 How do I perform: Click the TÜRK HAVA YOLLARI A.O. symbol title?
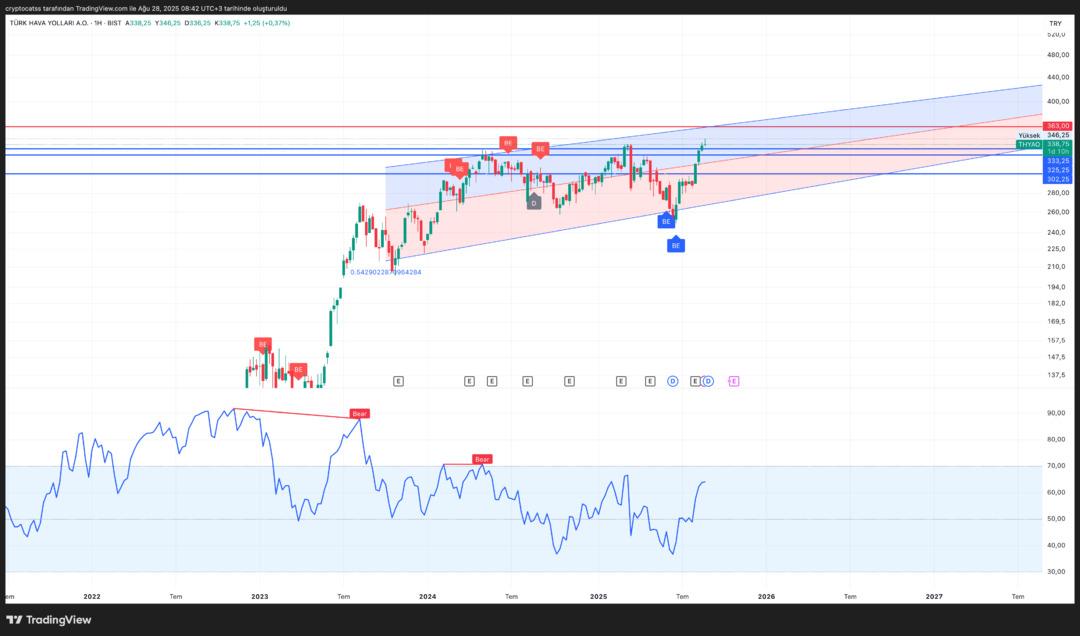(49, 23)
